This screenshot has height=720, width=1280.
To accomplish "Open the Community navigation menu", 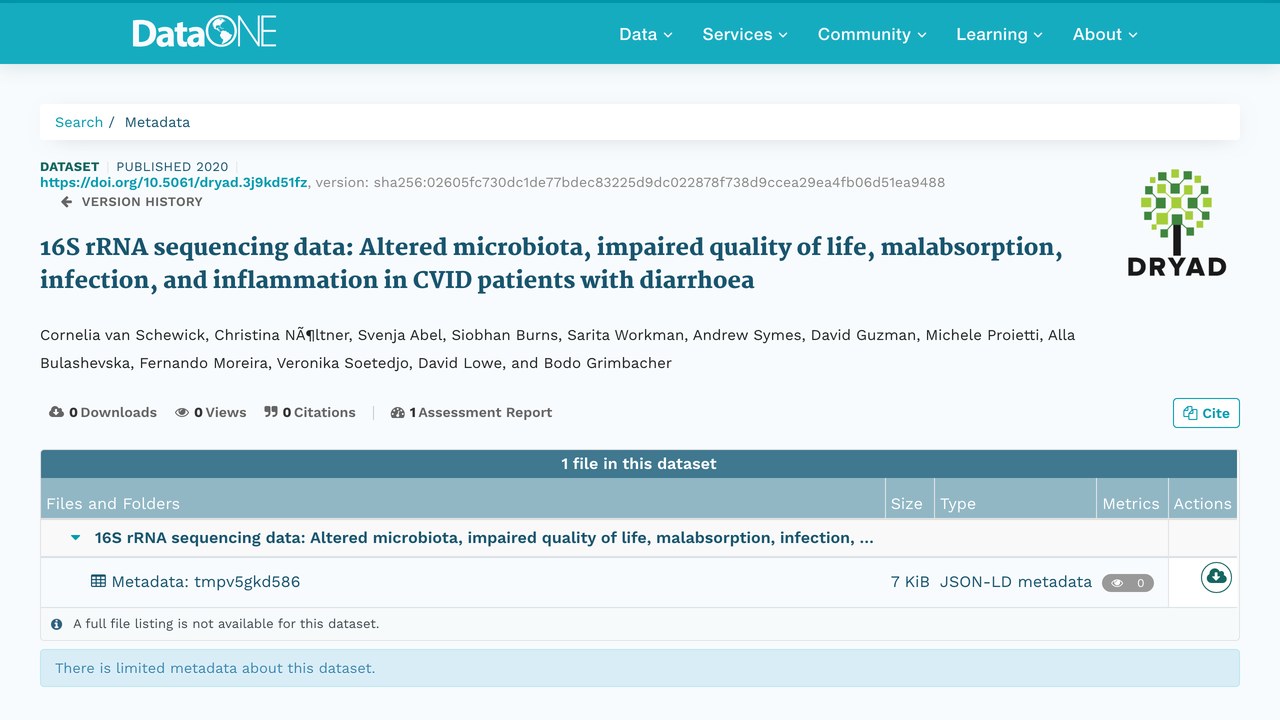I will (x=872, y=34).
